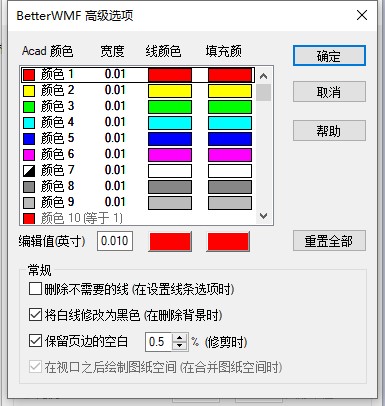Viewport: 385px width, 406px height.
Task: Click the grayed 在视口之后绘制图纸空间 checkbox
Action: pyautogui.click(x=35, y=367)
